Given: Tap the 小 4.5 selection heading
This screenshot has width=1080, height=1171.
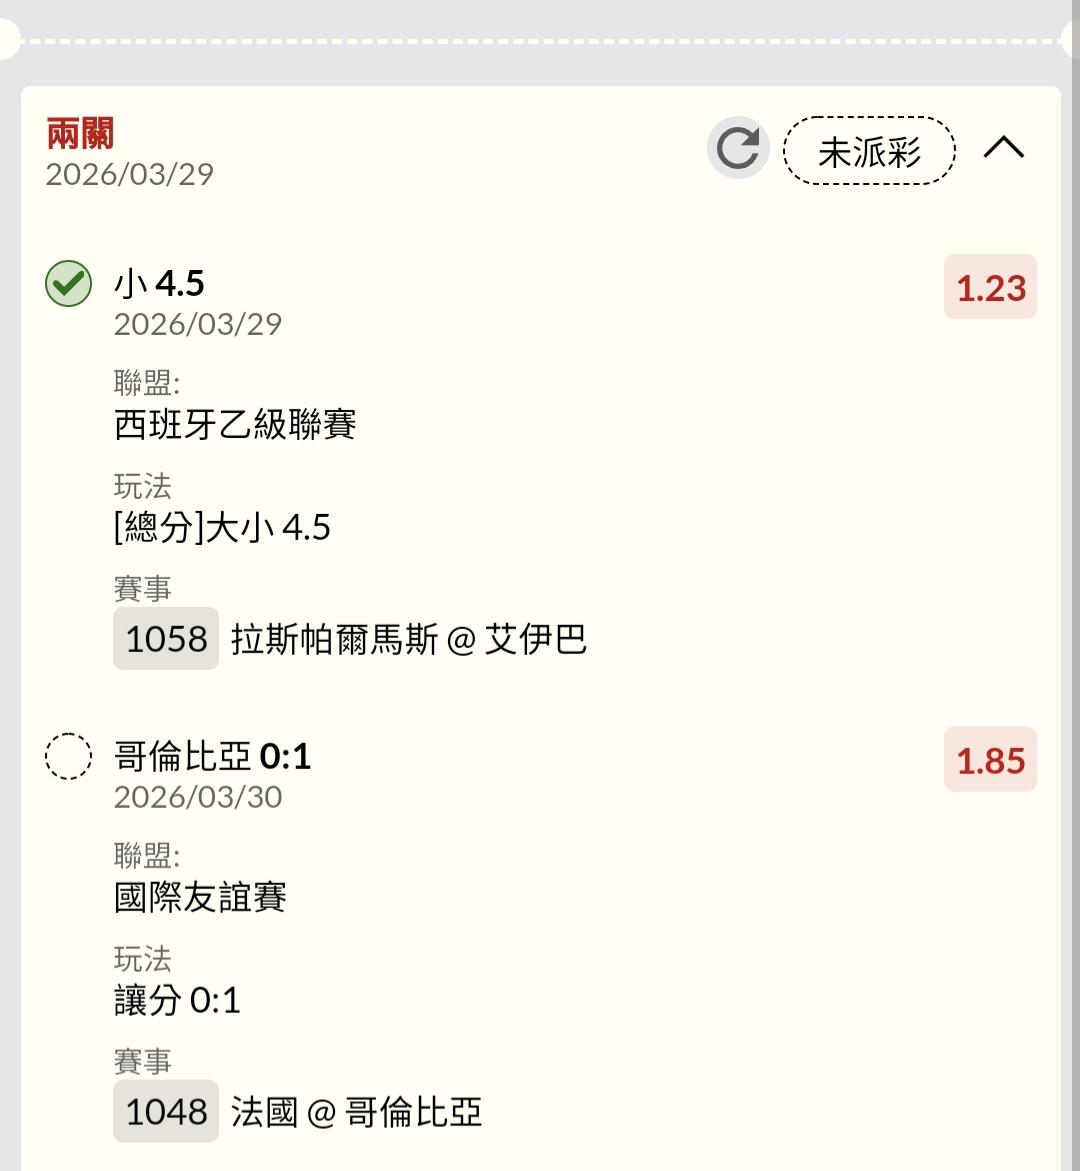Looking at the screenshot, I should [160, 284].
